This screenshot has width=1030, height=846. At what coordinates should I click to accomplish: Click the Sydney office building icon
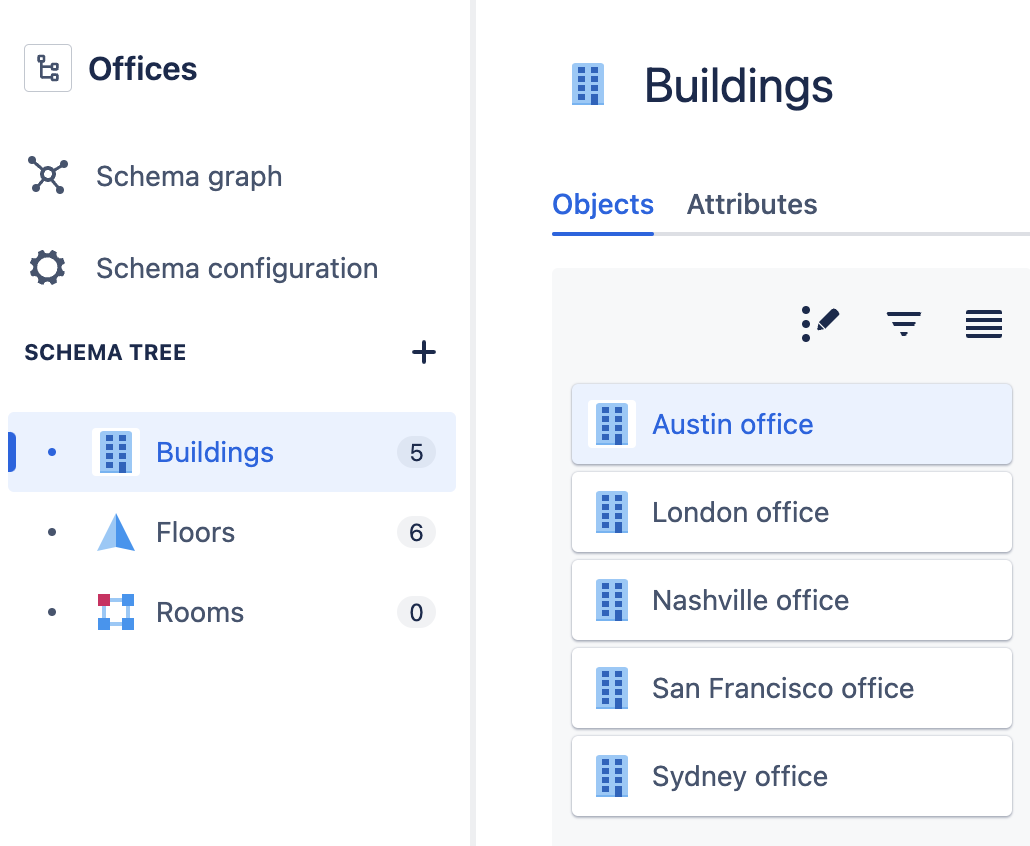612,776
